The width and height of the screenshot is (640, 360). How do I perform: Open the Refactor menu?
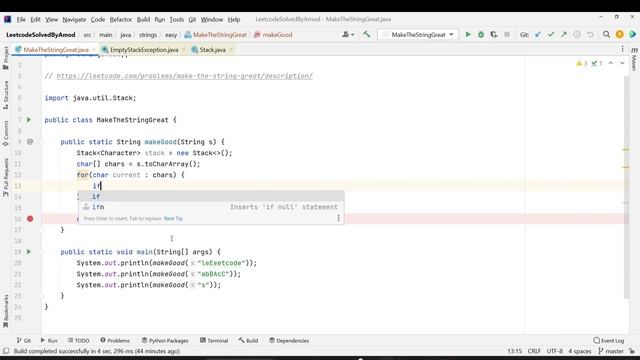(x=121, y=19)
